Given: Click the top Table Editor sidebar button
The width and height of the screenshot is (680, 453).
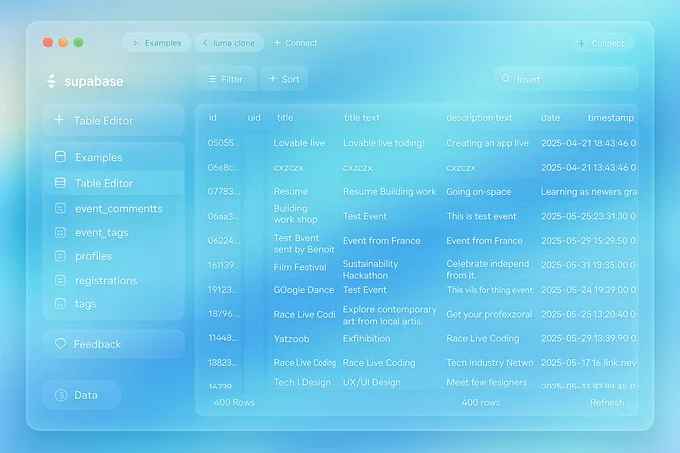Looking at the screenshot, I should tap(114, 120).
